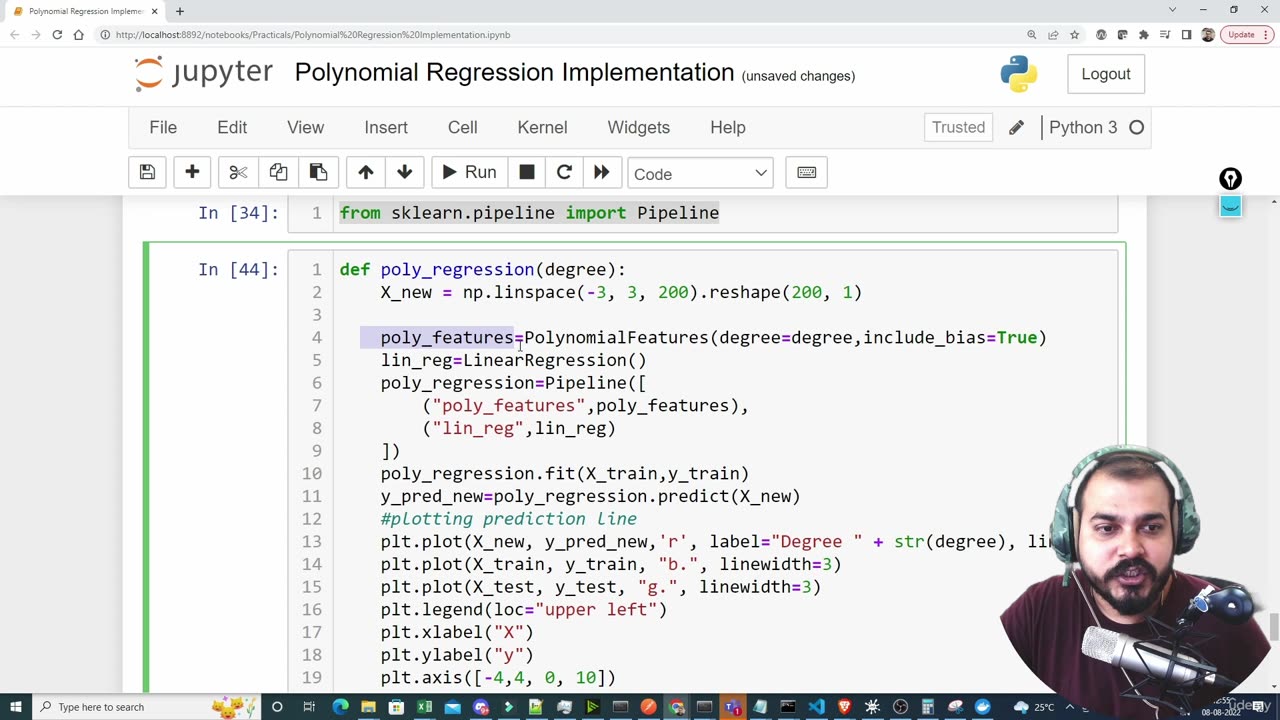This screenshot has height=720, width=1280.
Task: Save and checkpoint the notebook with floppy icon
Action: pos(147,173)
